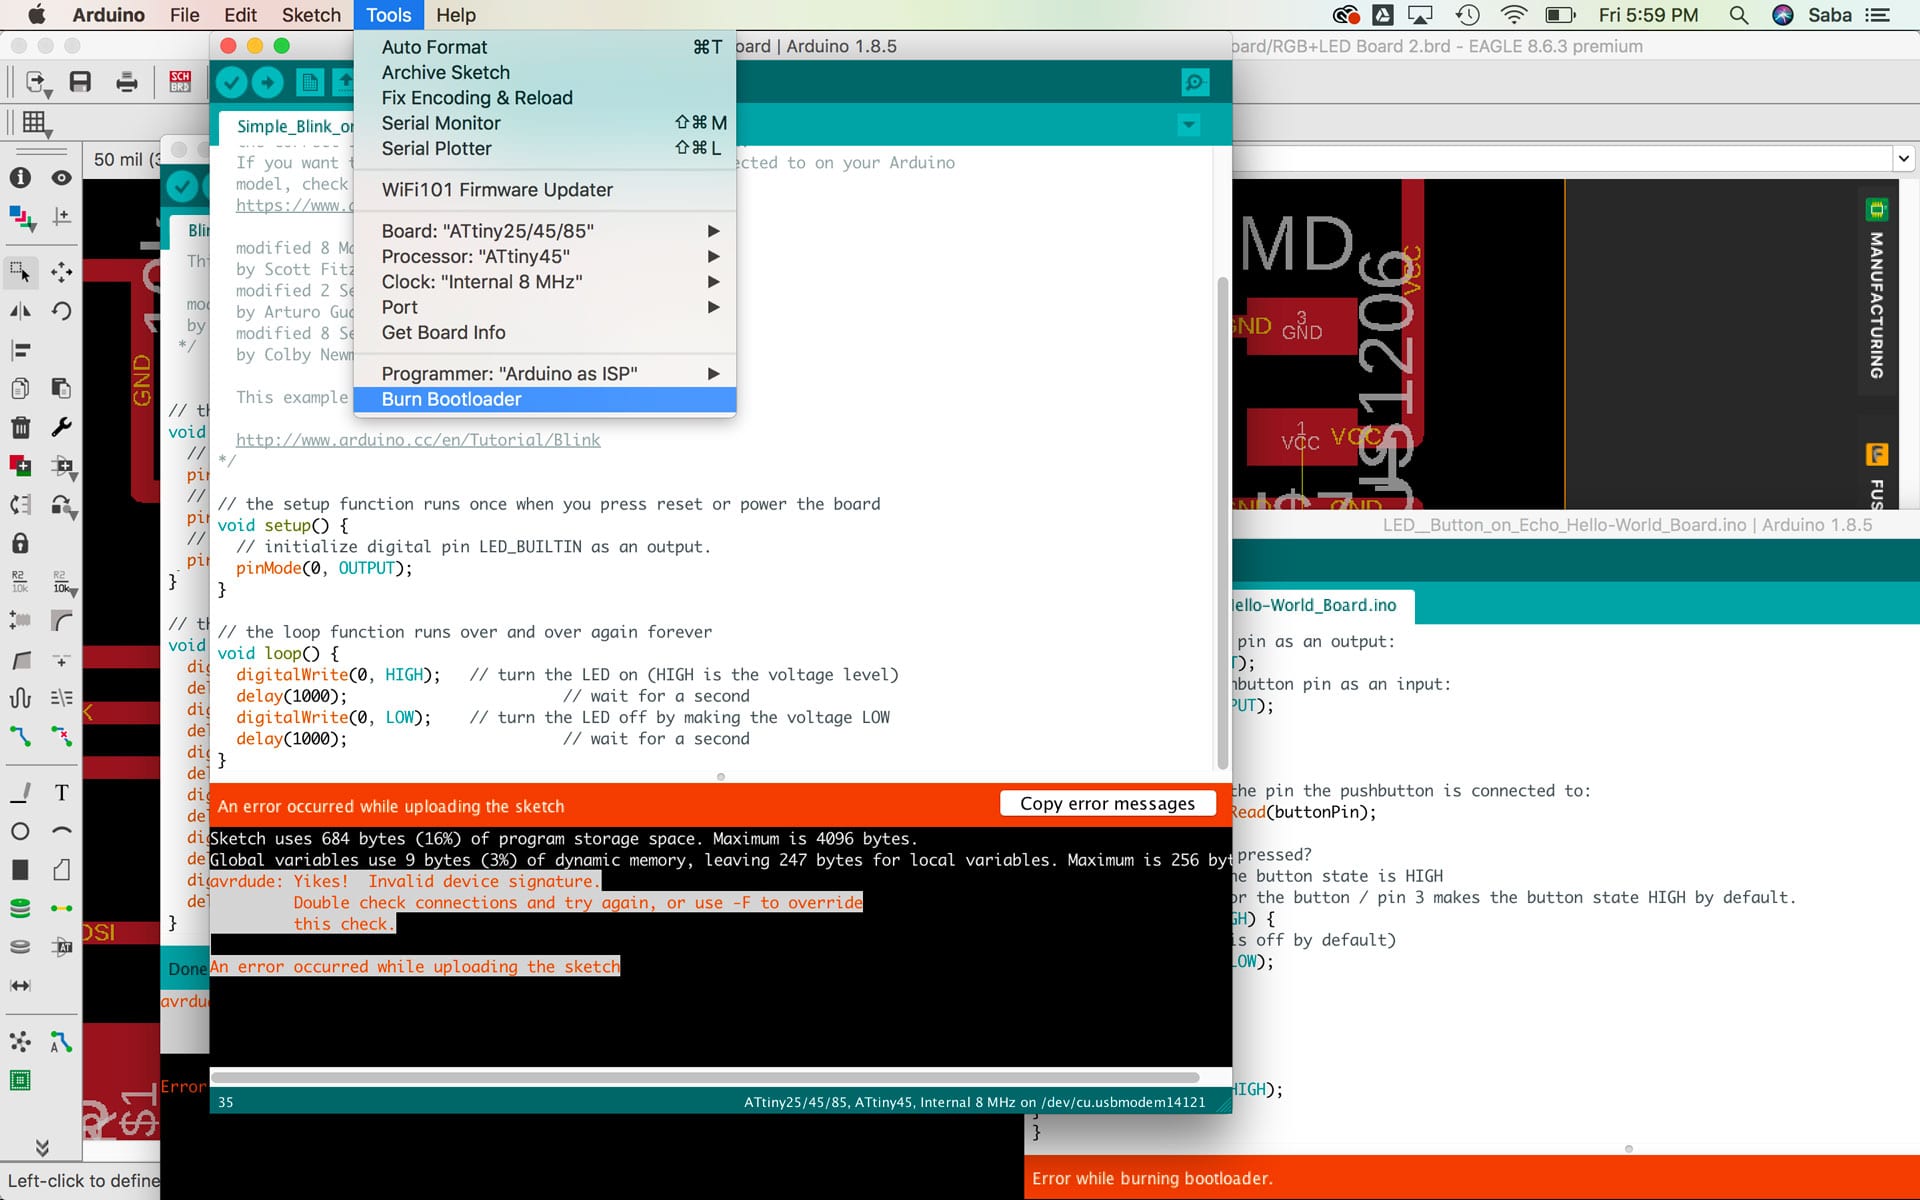Screen dimensions: 1920x1200
Task: Open the Help menu in menu bar
Action: pyautogui.click(x=456, y=15)
